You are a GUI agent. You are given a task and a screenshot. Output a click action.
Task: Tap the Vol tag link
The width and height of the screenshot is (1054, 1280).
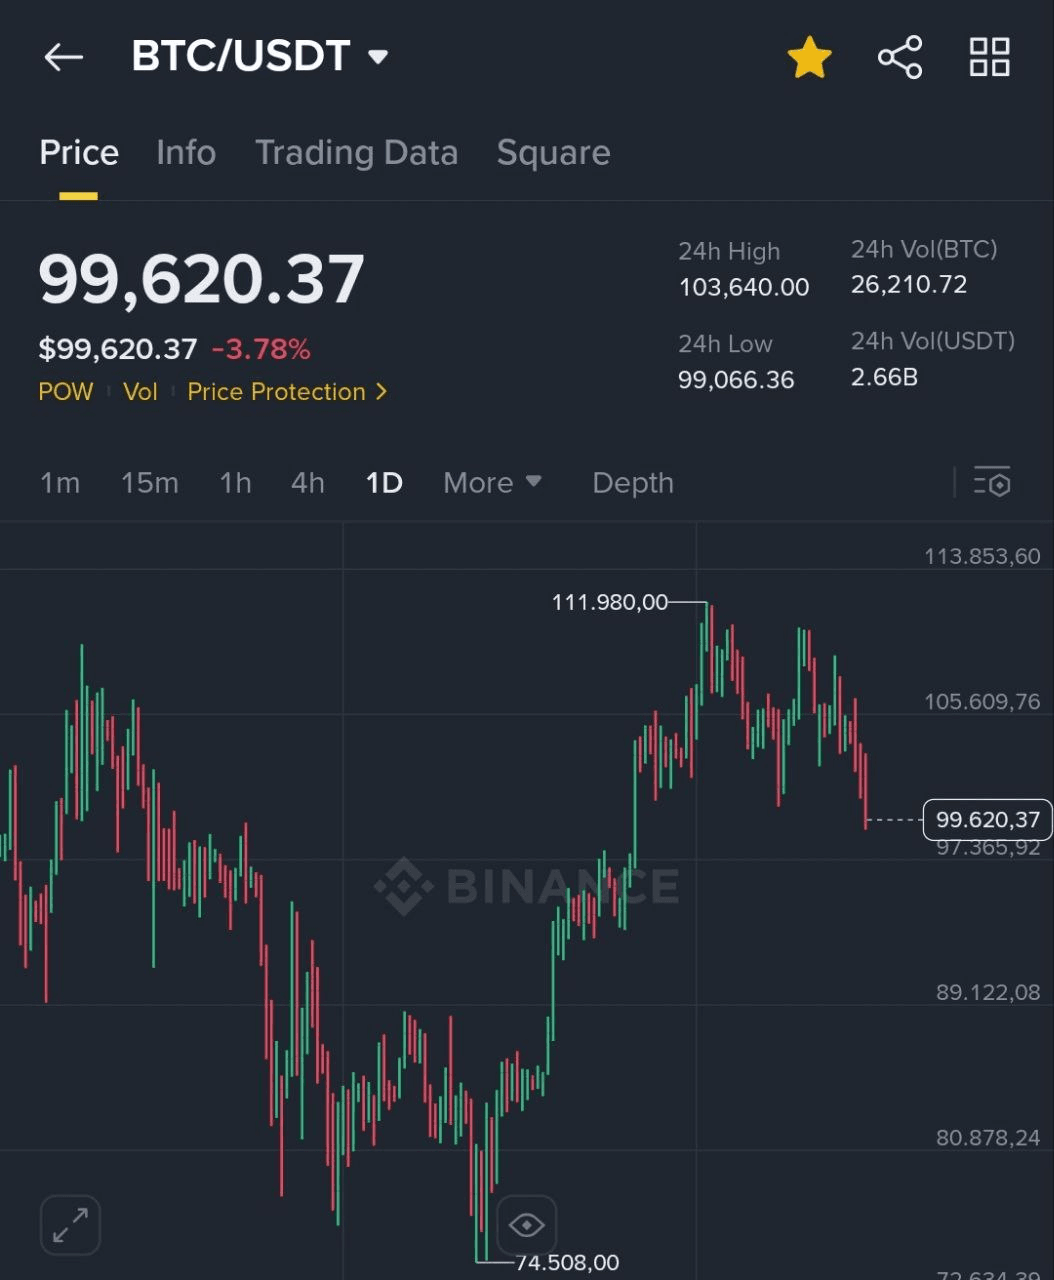pos(140,392)
